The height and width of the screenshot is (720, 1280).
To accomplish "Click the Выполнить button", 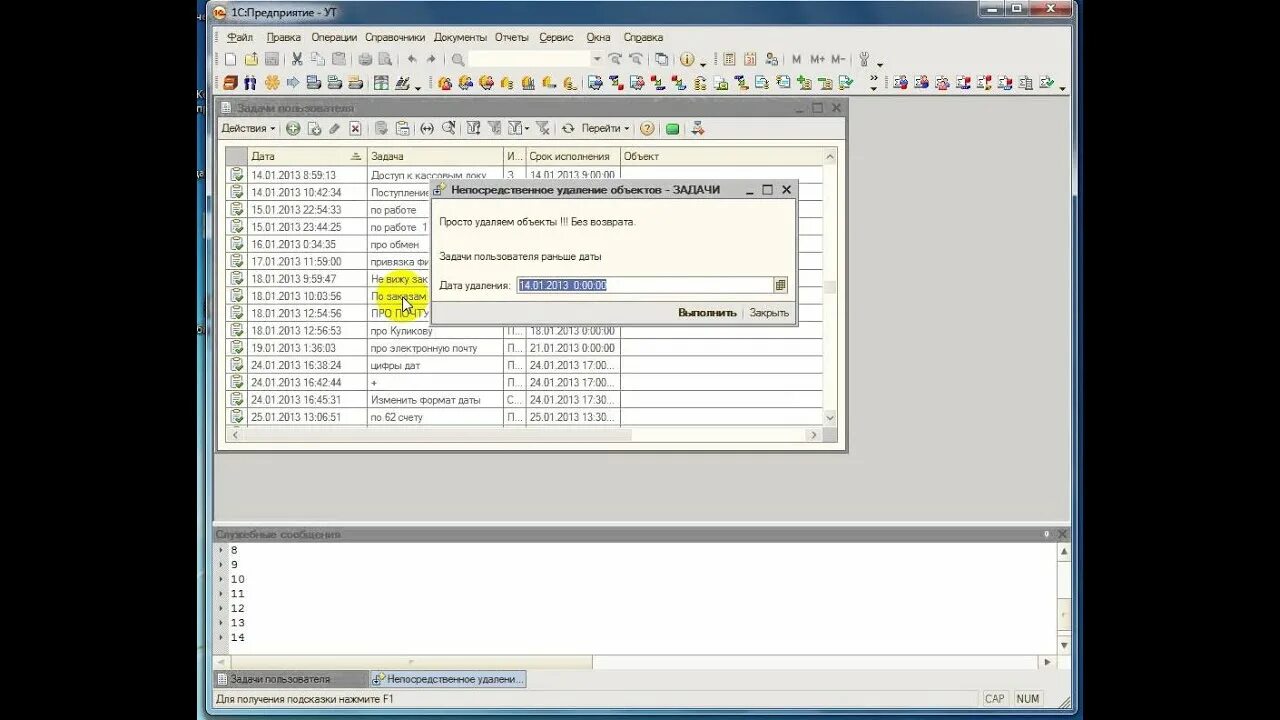I will pos(707,313).
